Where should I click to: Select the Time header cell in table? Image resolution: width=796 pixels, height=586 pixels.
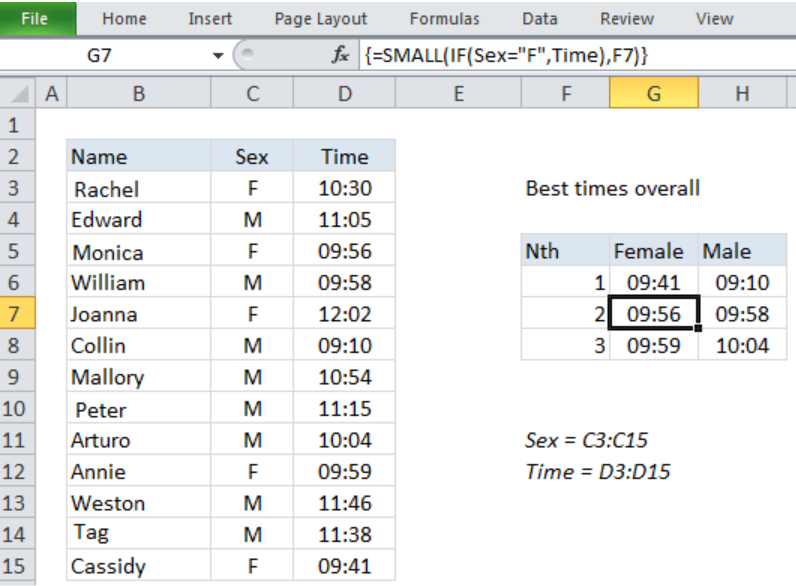coord(344,156)
